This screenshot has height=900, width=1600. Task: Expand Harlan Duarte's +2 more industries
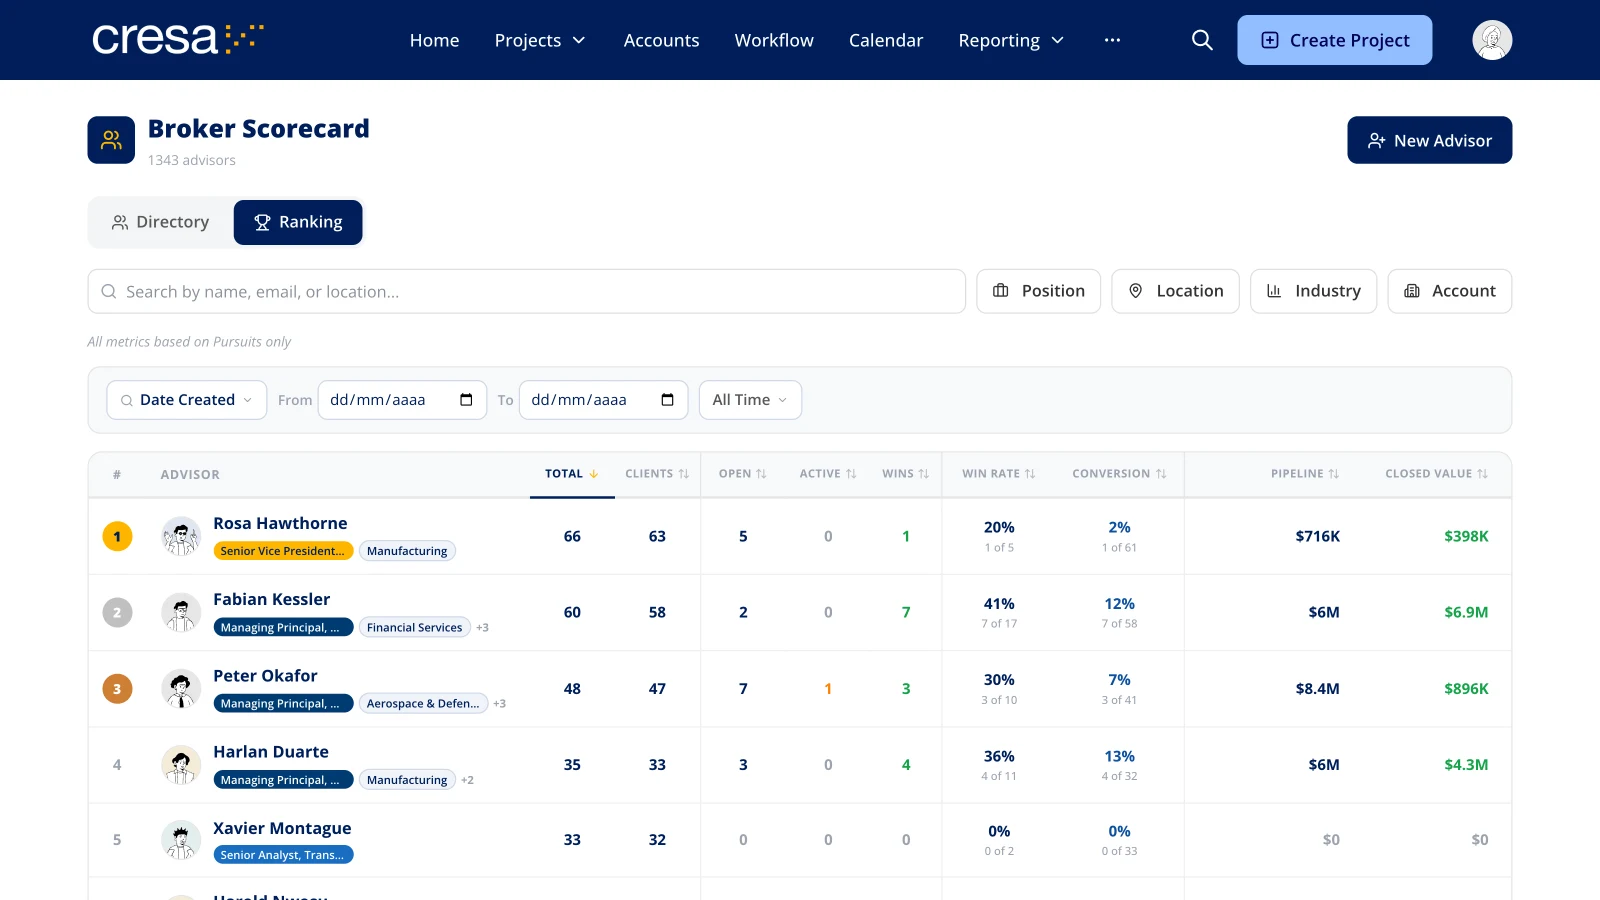[467, 780]
